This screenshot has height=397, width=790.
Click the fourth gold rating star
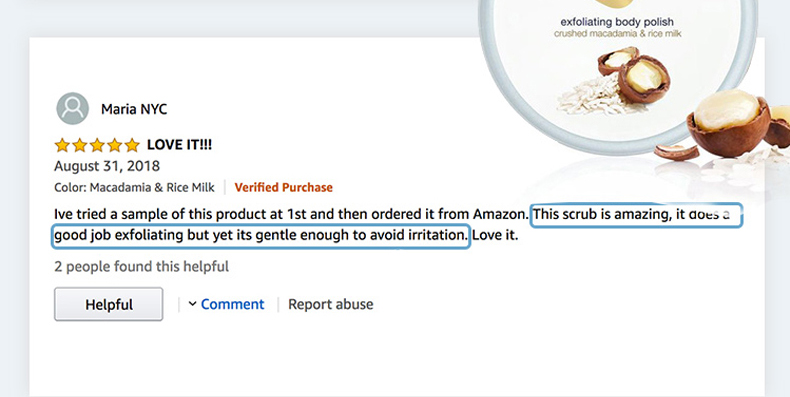[114, 145]
